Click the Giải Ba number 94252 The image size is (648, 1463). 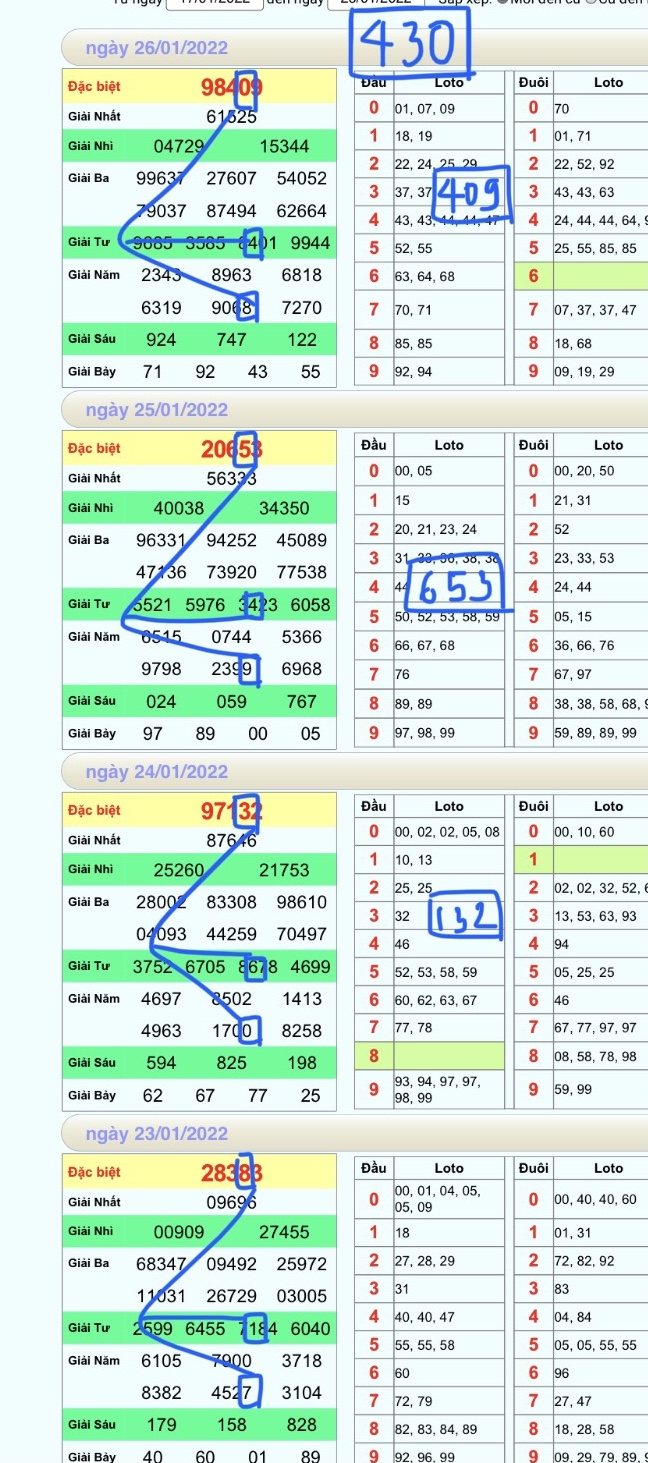point(231,540)
